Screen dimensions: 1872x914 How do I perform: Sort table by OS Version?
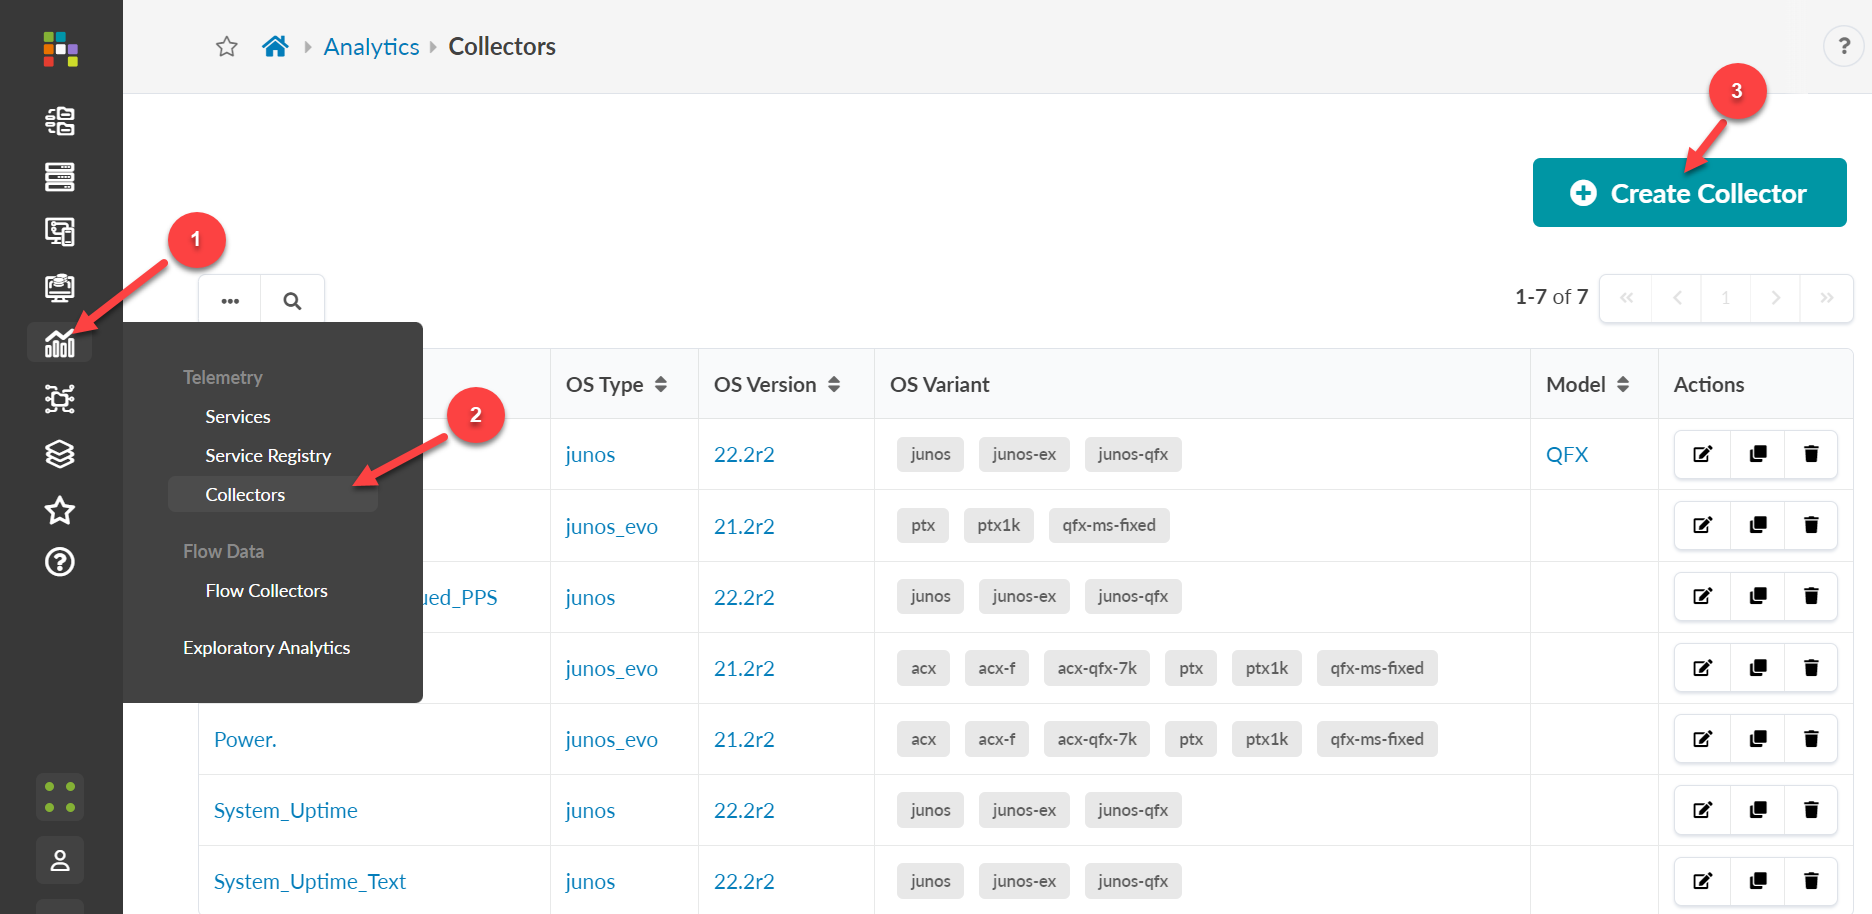(833, 385)
